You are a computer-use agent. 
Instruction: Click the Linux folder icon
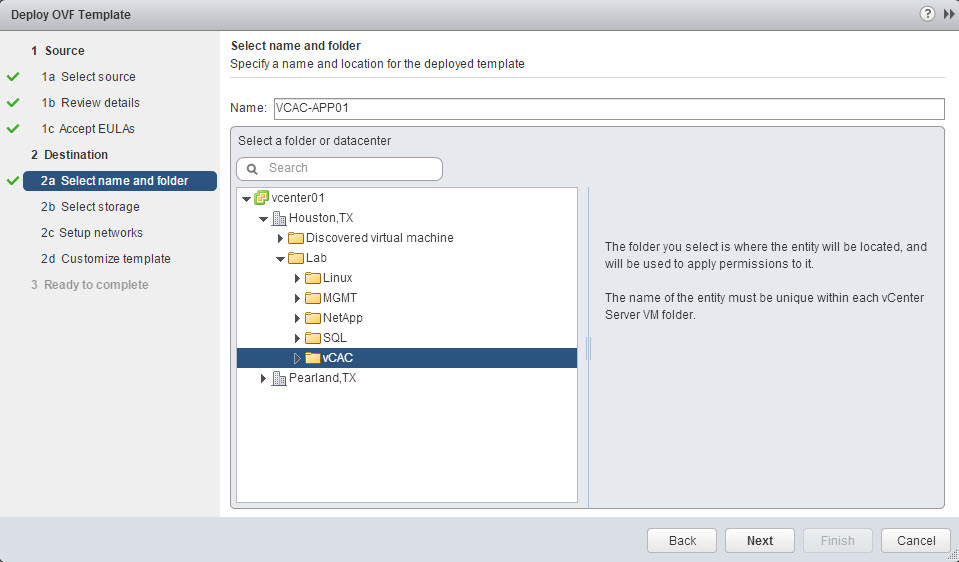click(x=313, y=278)
